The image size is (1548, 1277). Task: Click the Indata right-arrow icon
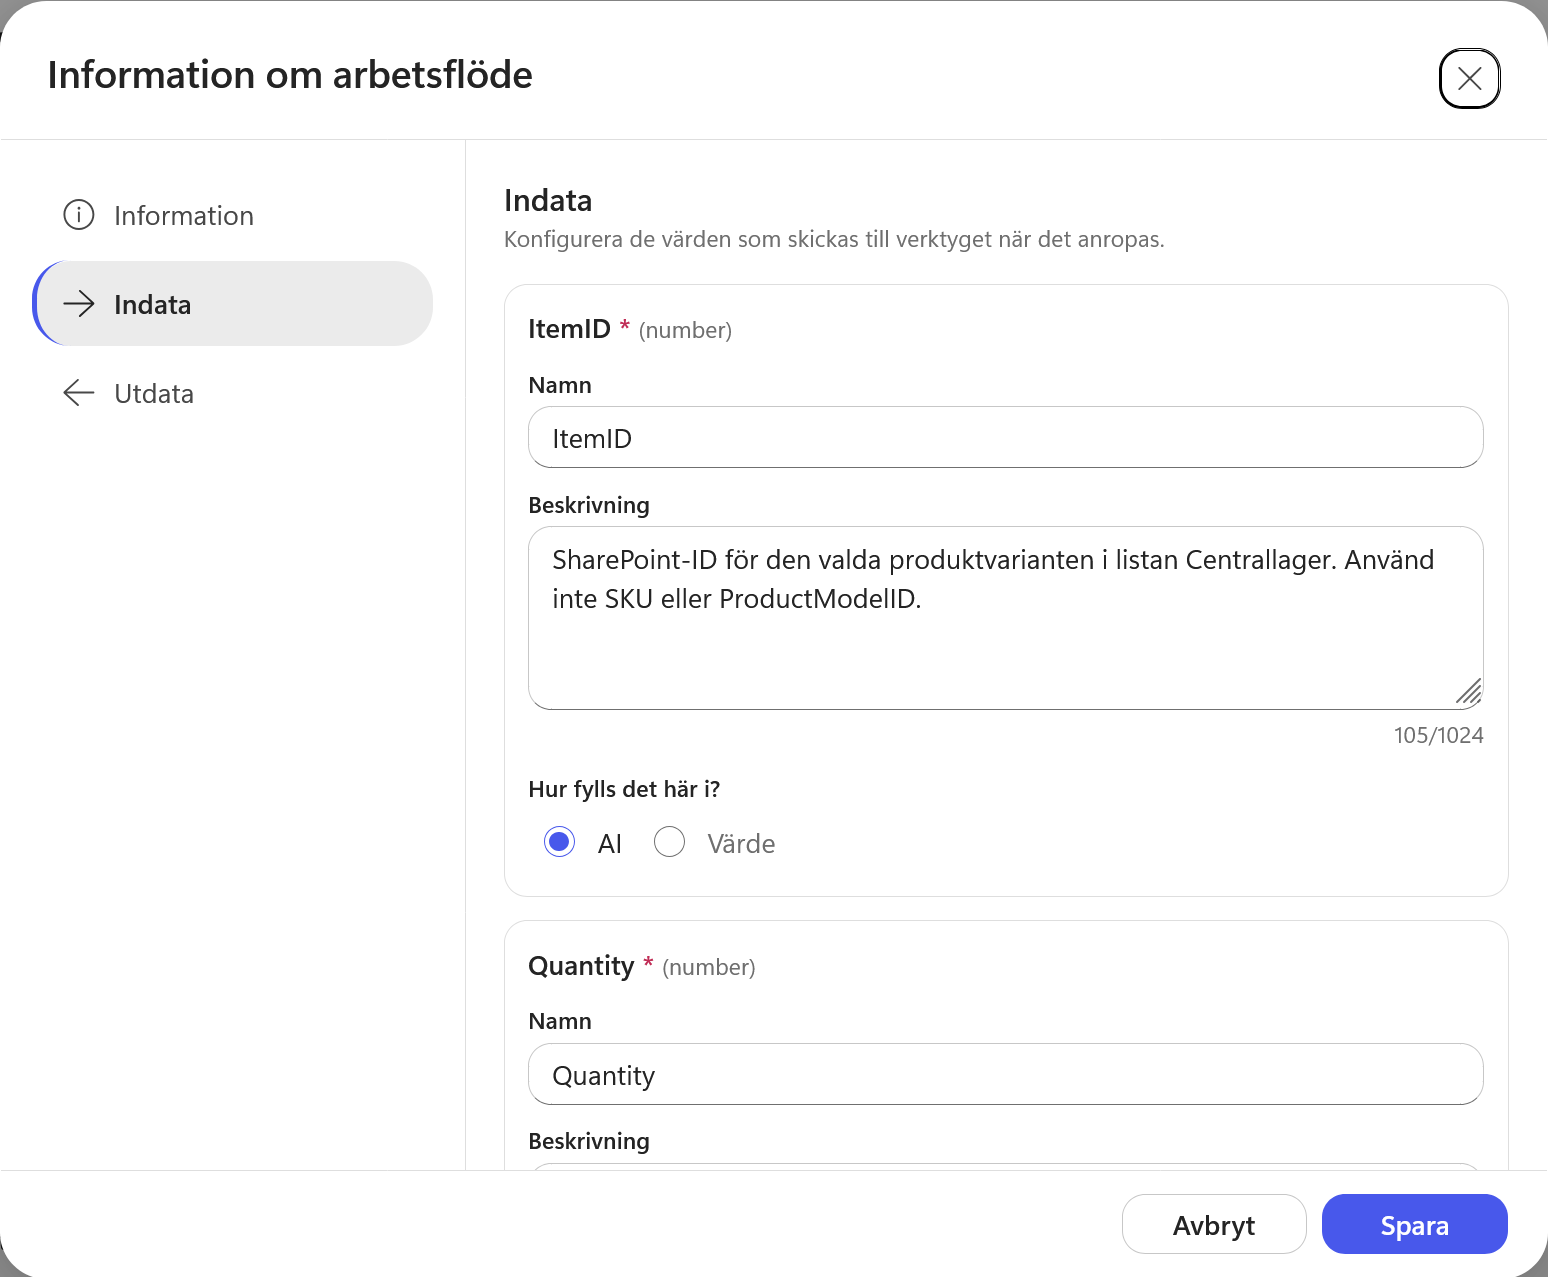pyautogui.click(x=79, y=304)
